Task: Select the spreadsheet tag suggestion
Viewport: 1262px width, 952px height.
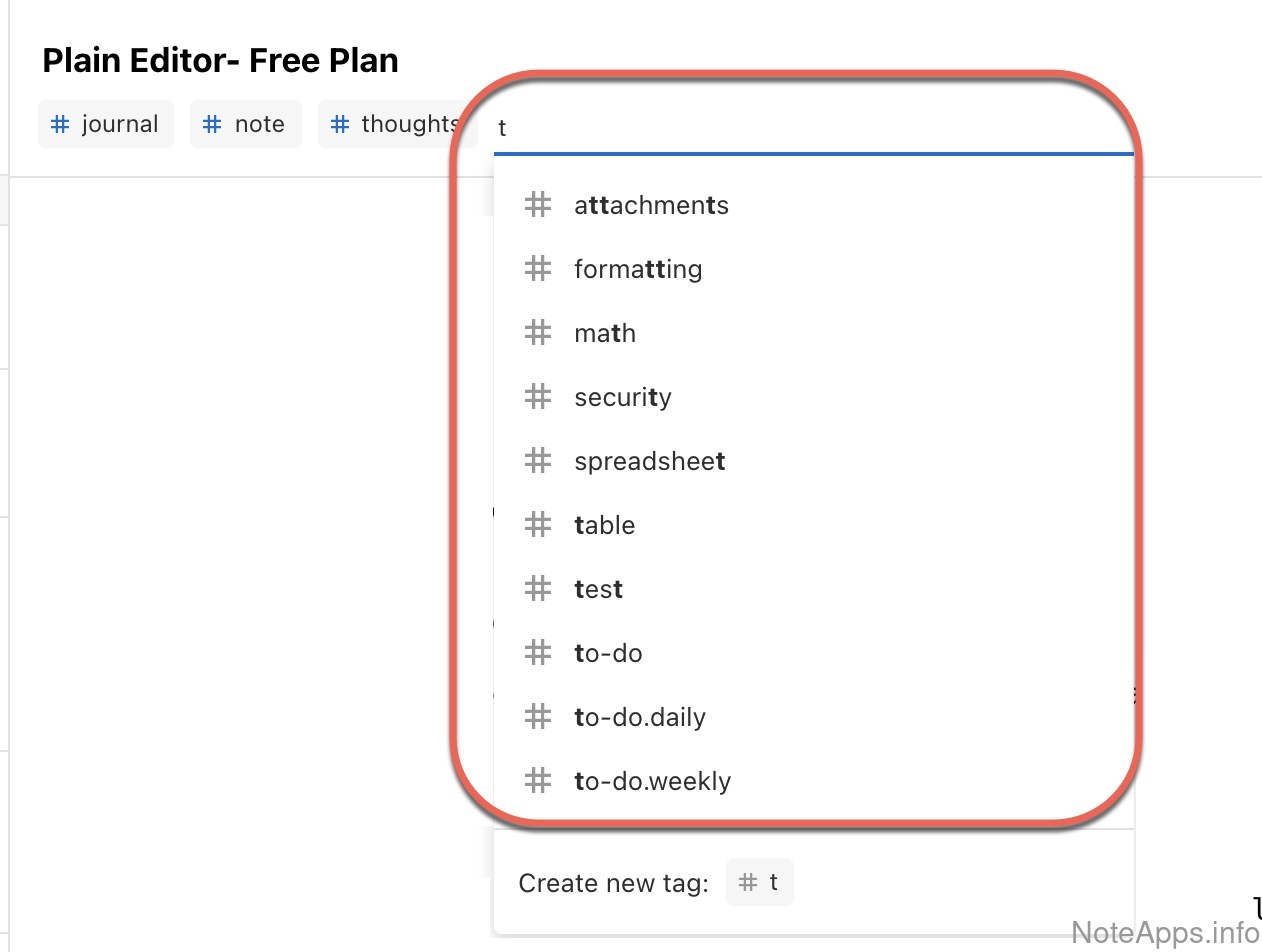Action: click(x=649, y=461)
